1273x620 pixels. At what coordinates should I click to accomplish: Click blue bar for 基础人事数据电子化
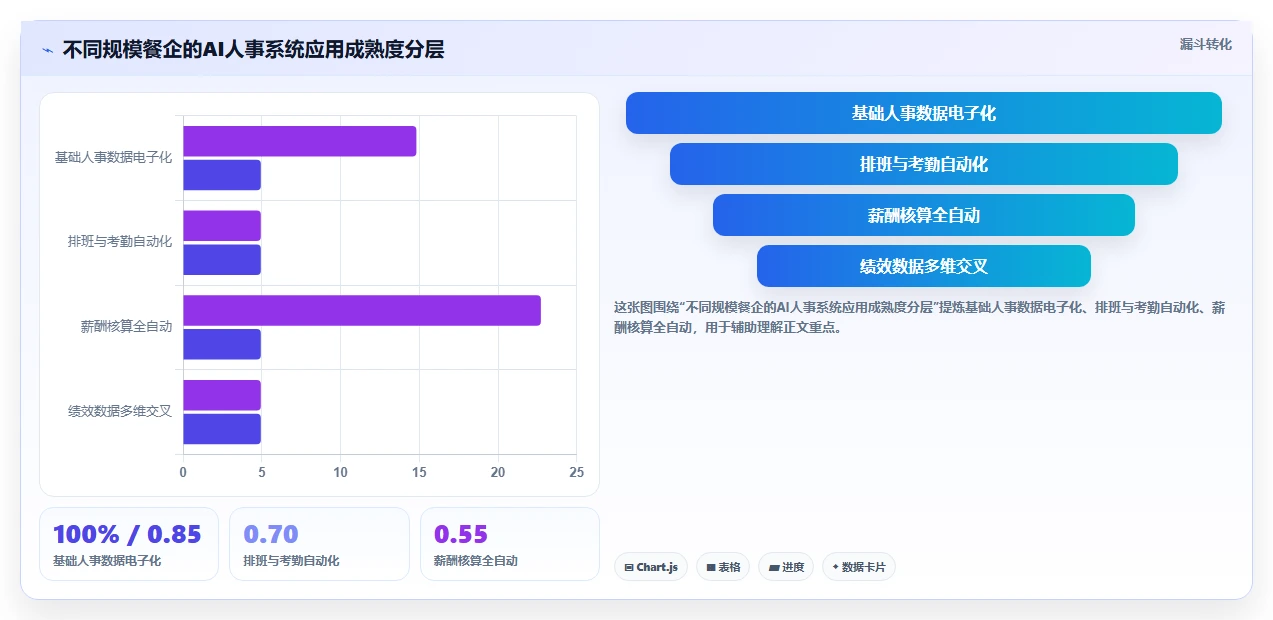click(x=222, y=175)
